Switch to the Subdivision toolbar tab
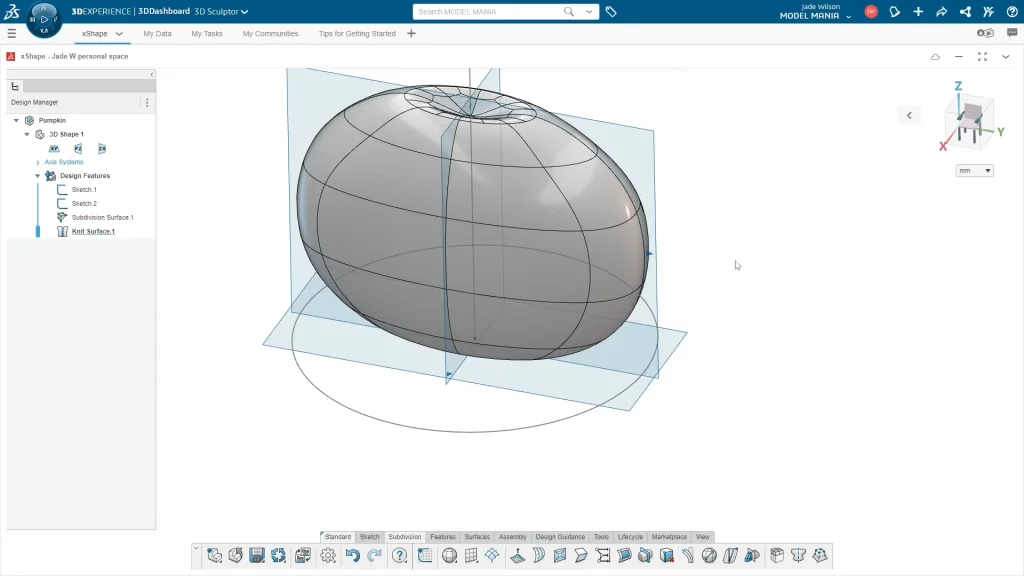The image size is (1024, 576). coord(405,537)
